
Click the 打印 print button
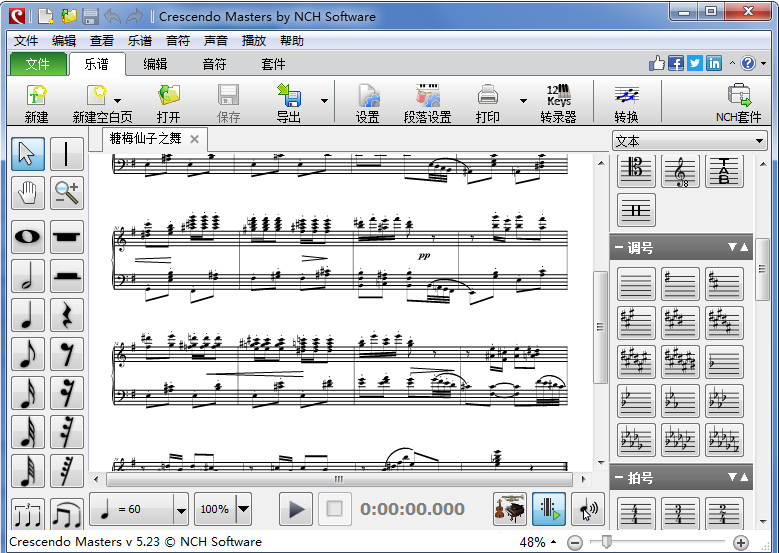click(x=487, y=103)
